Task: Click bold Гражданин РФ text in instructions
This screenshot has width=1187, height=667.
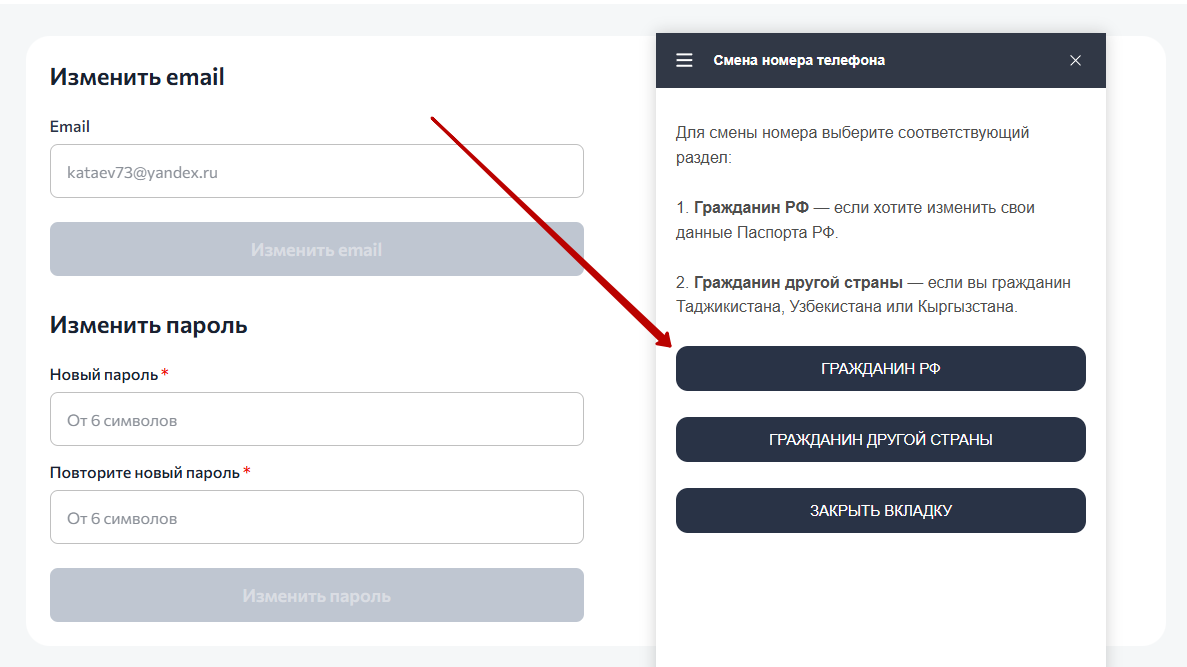Action: [751, 208]
